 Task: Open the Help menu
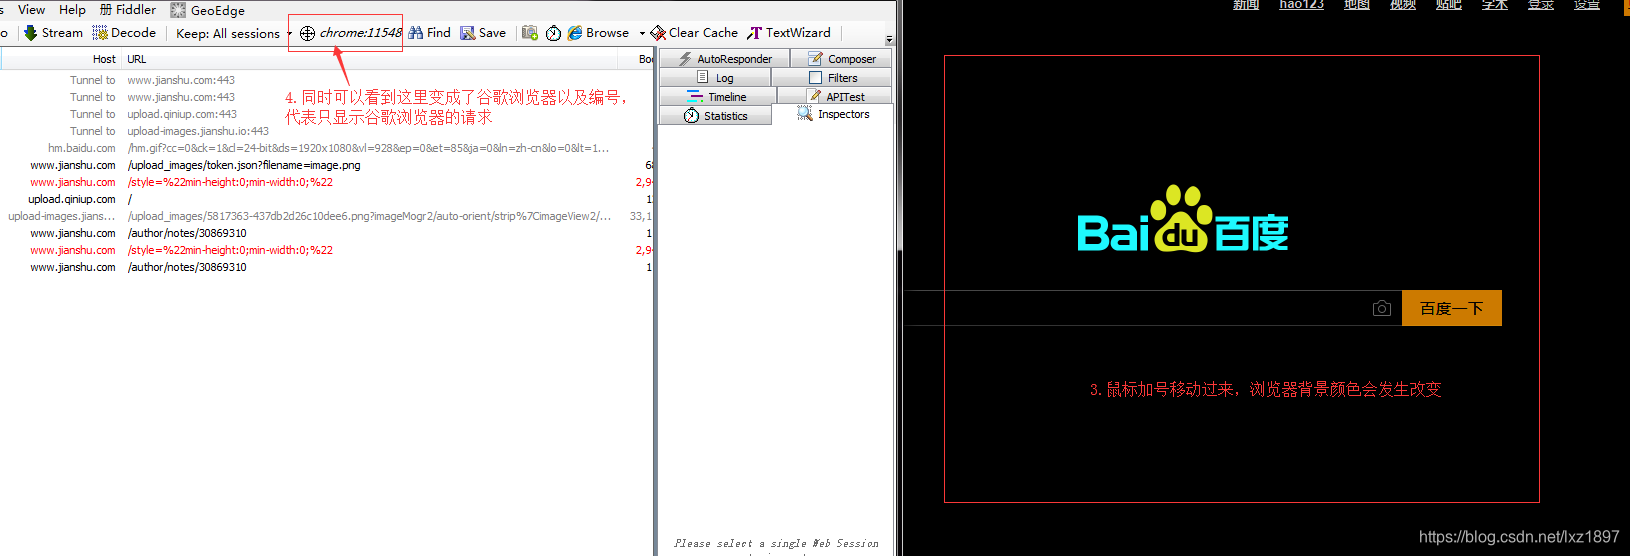[72, 9]
